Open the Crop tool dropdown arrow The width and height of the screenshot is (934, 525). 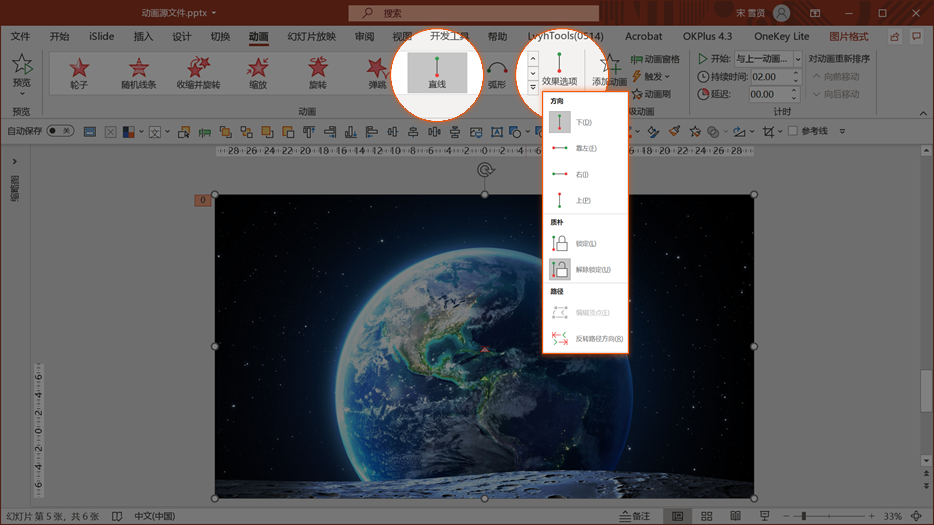click(780, 132)
